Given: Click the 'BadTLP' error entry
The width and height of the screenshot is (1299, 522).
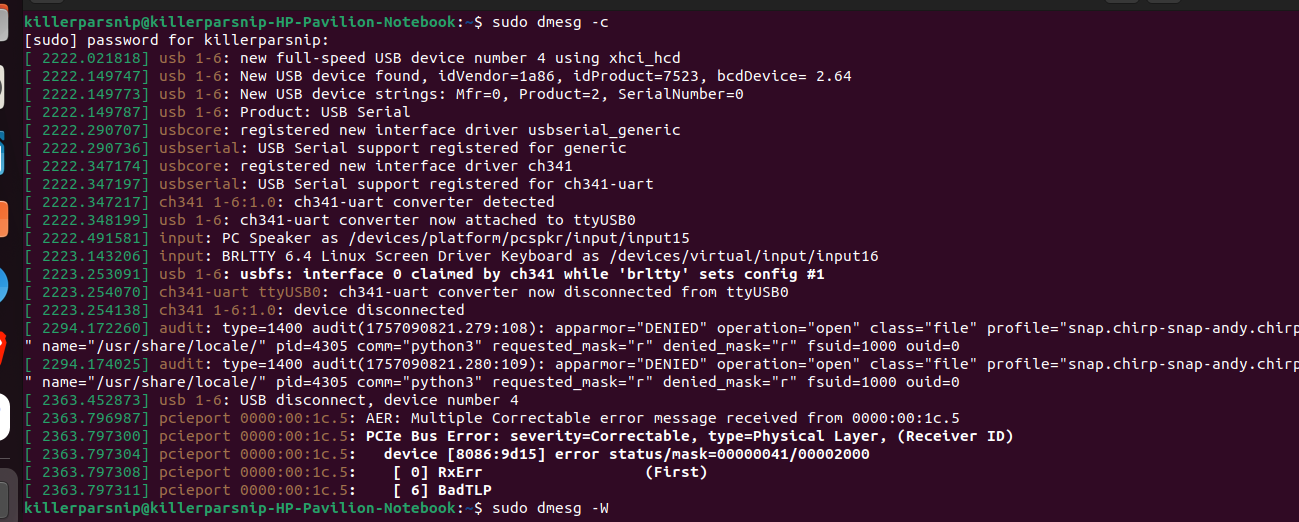Looking at the screenshot, I should point(465,490).
